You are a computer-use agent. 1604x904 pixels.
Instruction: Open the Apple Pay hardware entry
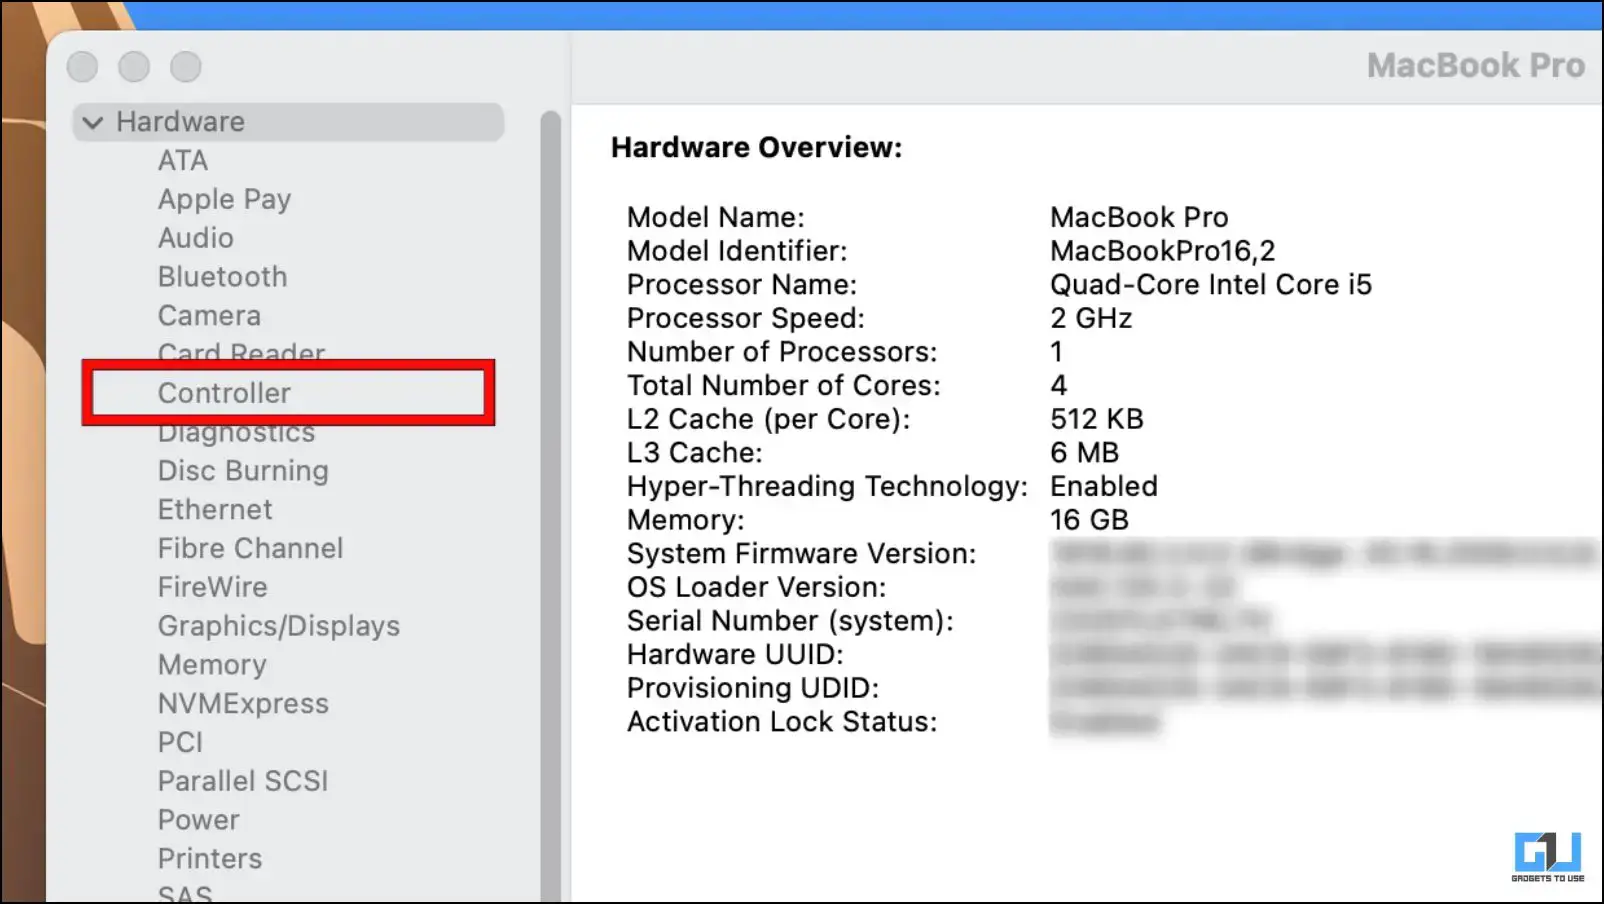224,200
